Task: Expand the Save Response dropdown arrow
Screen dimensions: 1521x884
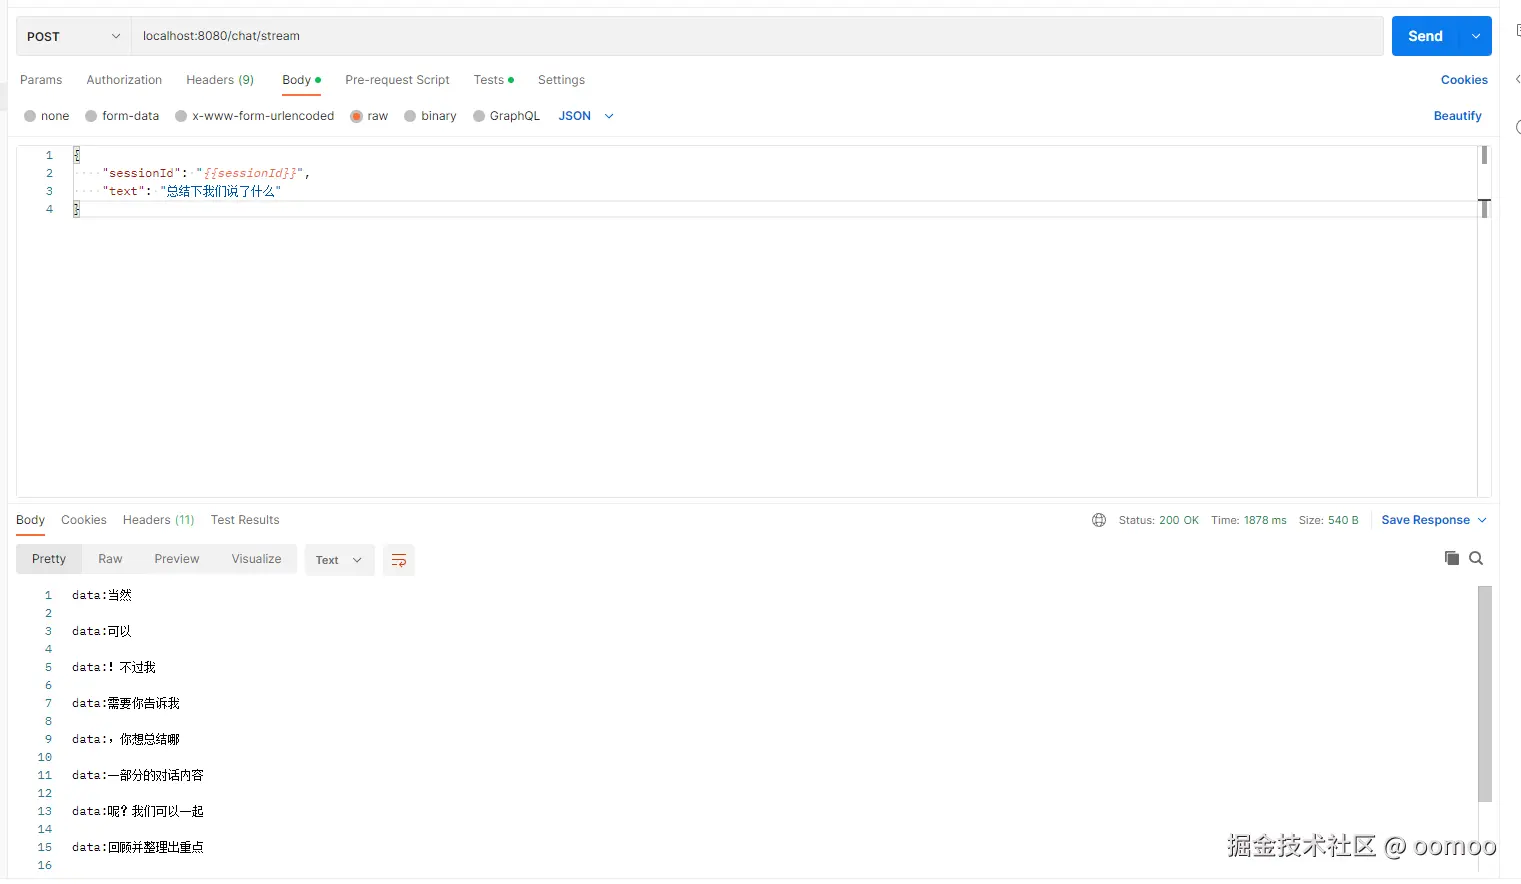Action: (1482, 520)
